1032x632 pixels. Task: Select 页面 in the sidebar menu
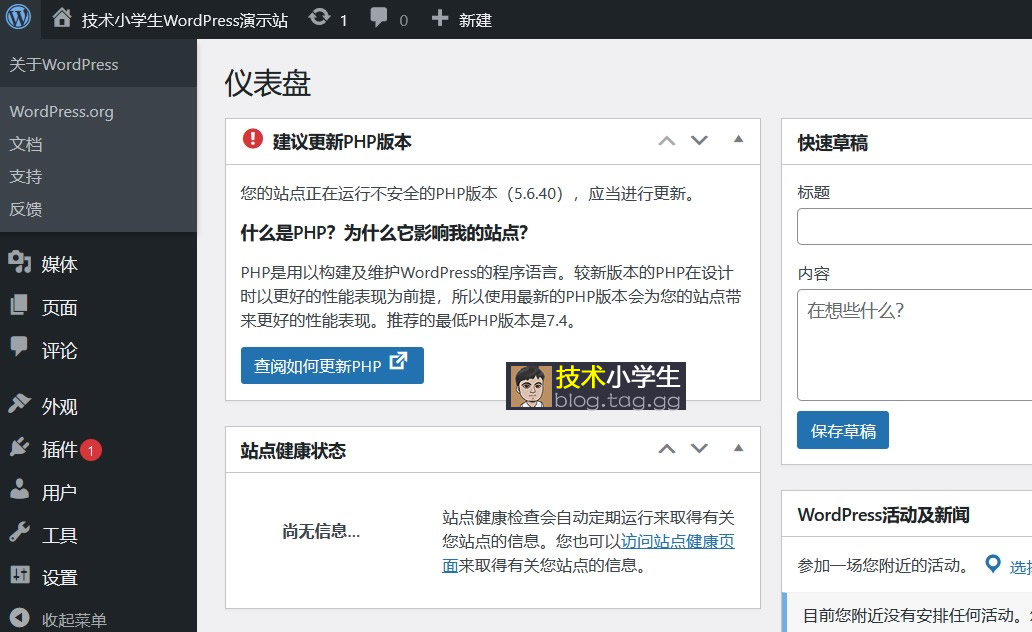[59, 308]
